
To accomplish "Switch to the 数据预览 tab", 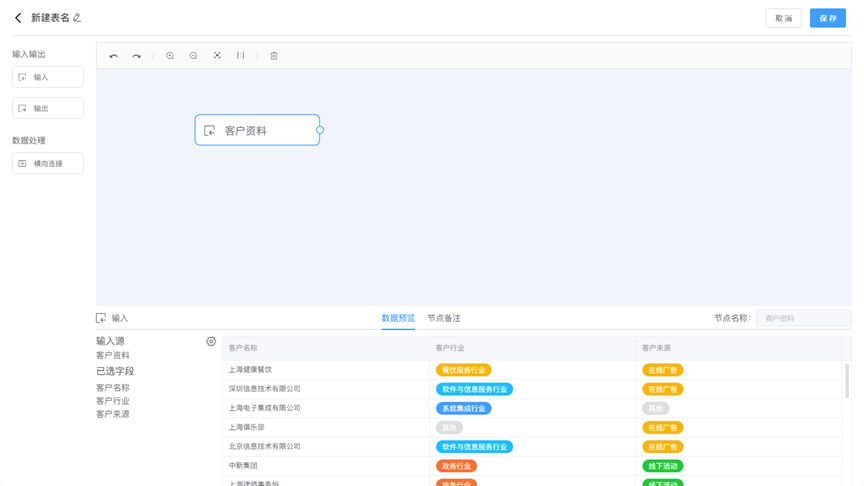I will 398,318.
